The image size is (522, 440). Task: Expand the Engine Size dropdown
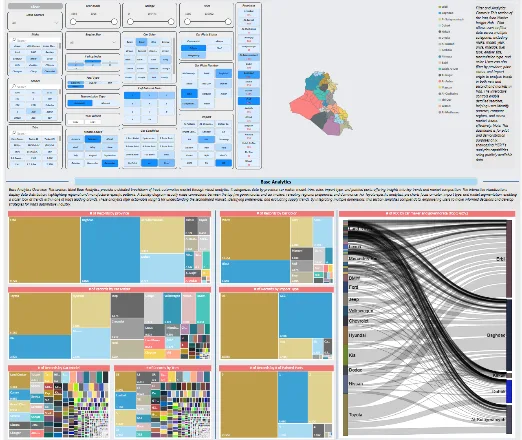(93, 42)
